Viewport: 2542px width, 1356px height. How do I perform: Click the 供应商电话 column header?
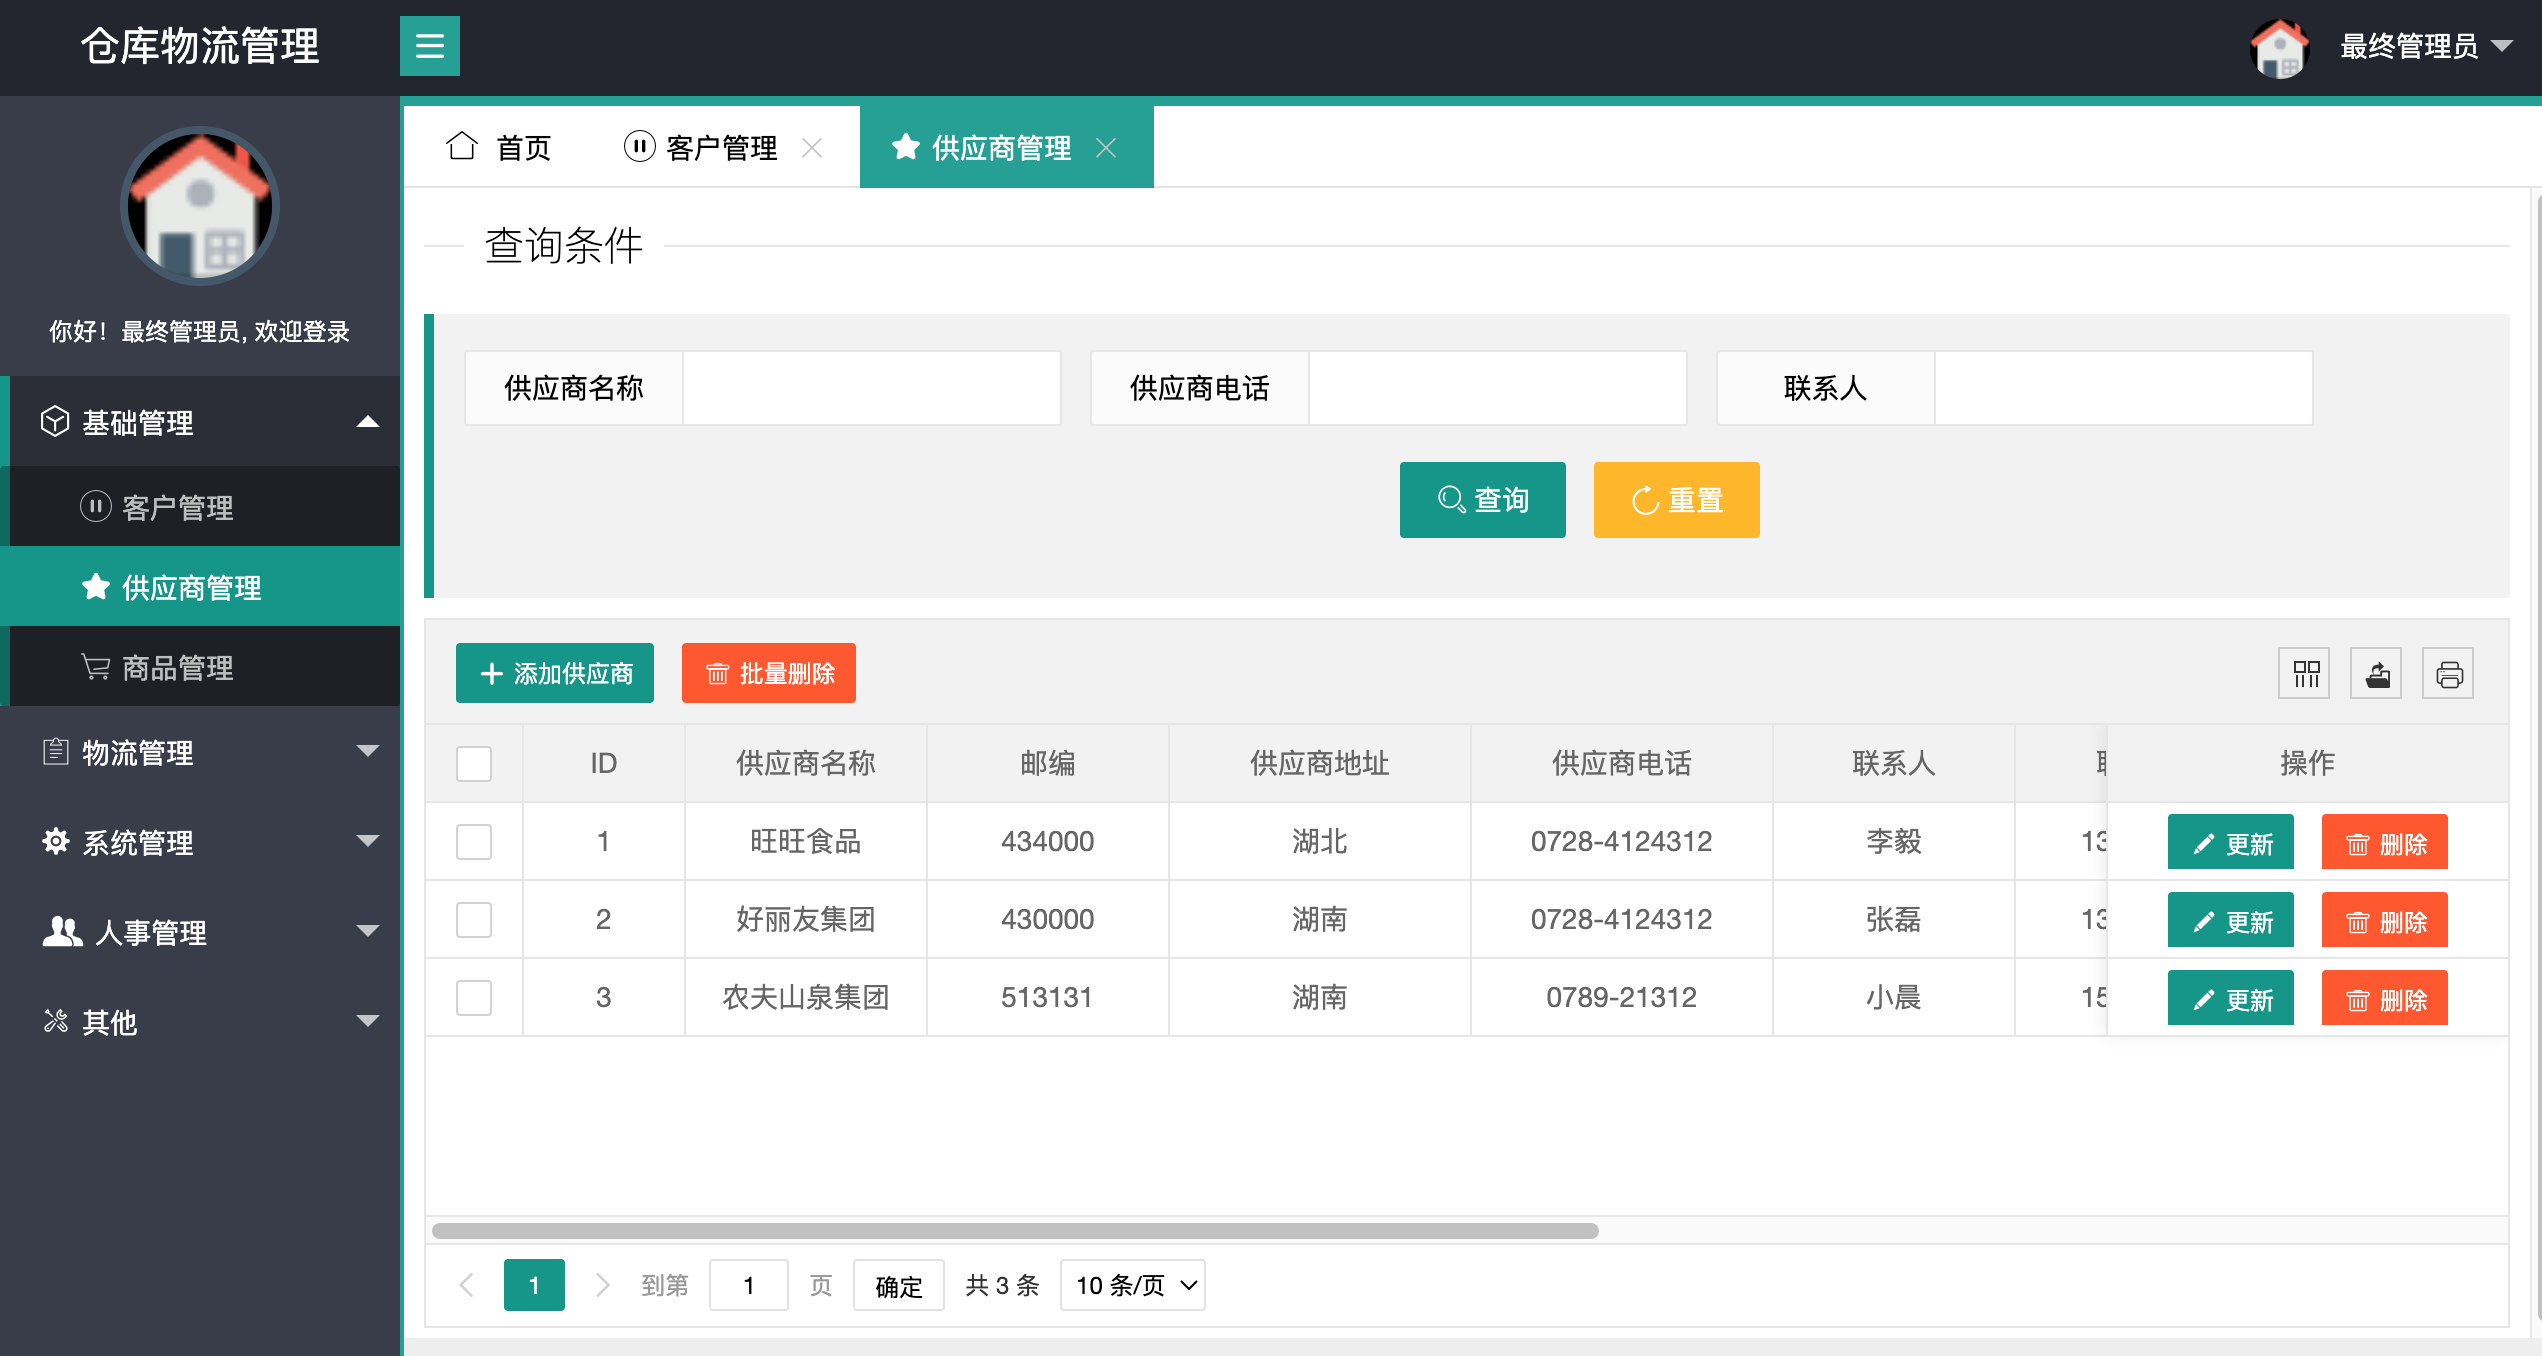(x=1622, y=763)
